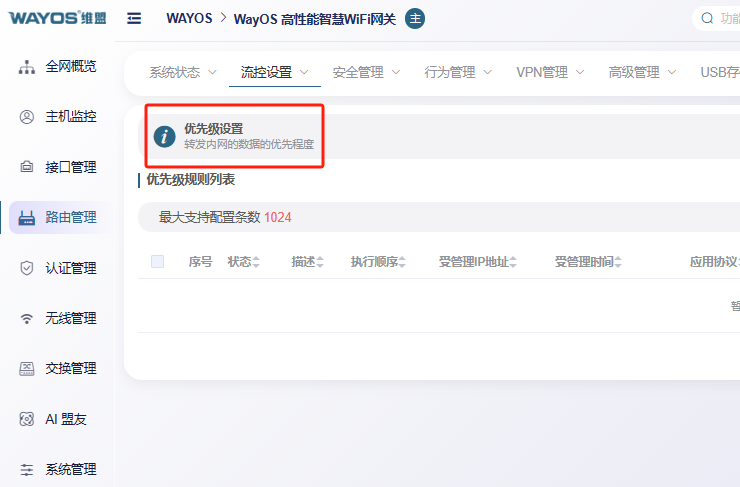The width and height of the screenshot is (740, 487).
Task: Click the blue info icon beside 优先级设置
Action: pos(165,137)
